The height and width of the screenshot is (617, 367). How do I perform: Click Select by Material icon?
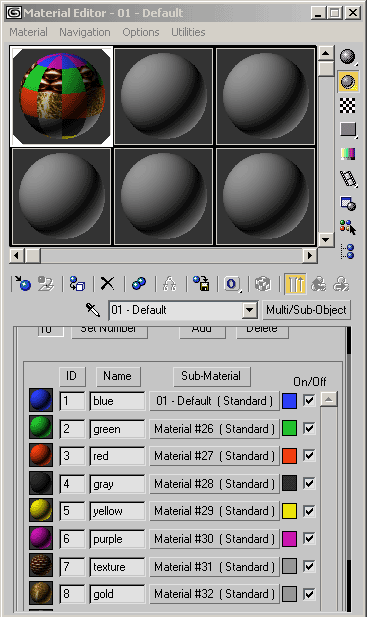tap(348, 227)
